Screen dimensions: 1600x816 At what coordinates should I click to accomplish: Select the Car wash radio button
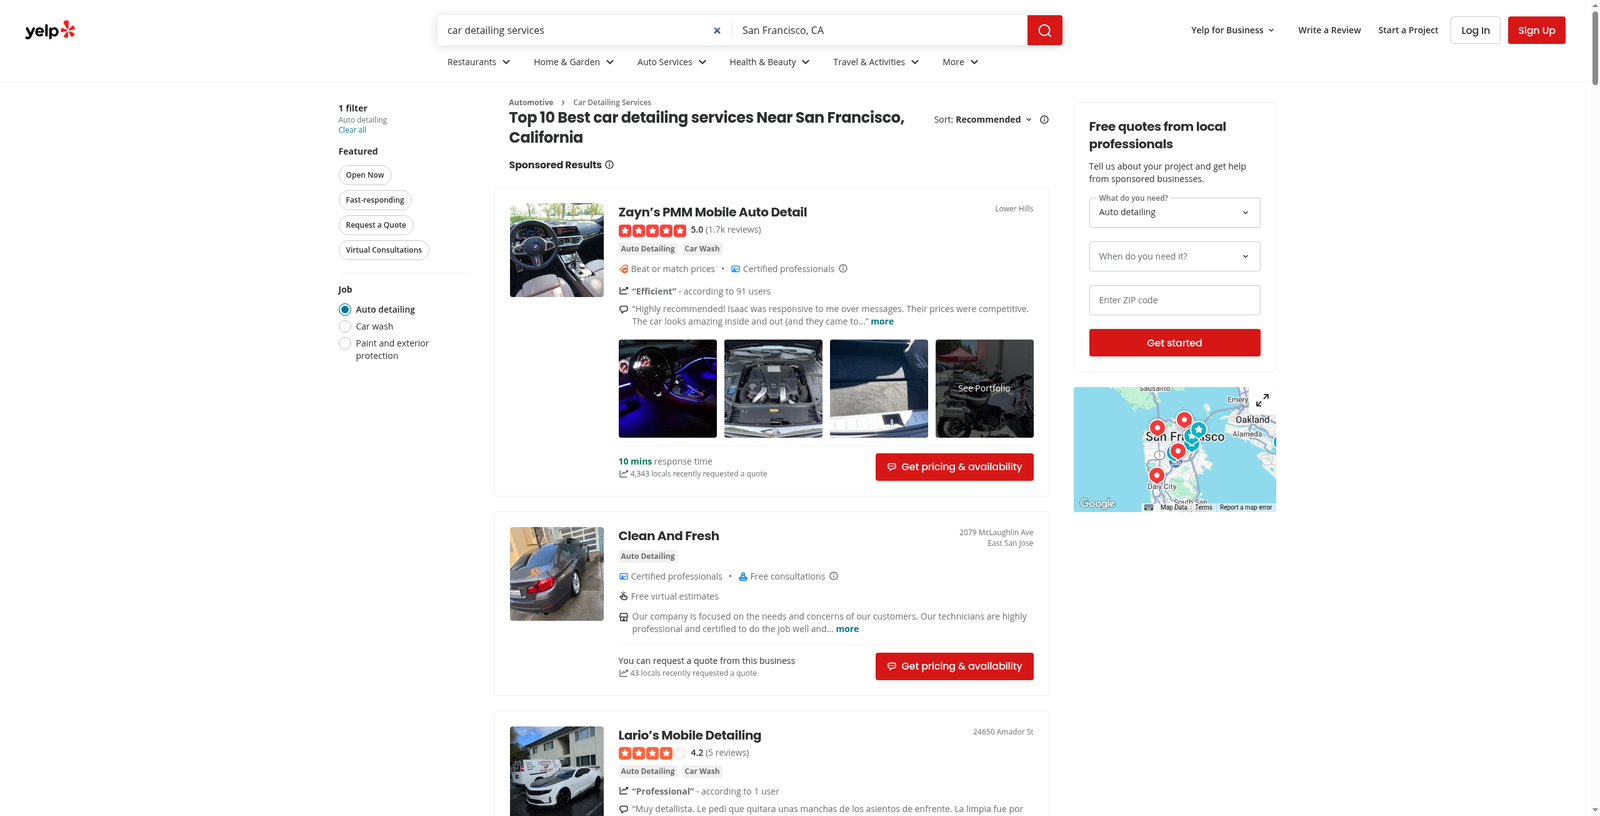point(345,327)
